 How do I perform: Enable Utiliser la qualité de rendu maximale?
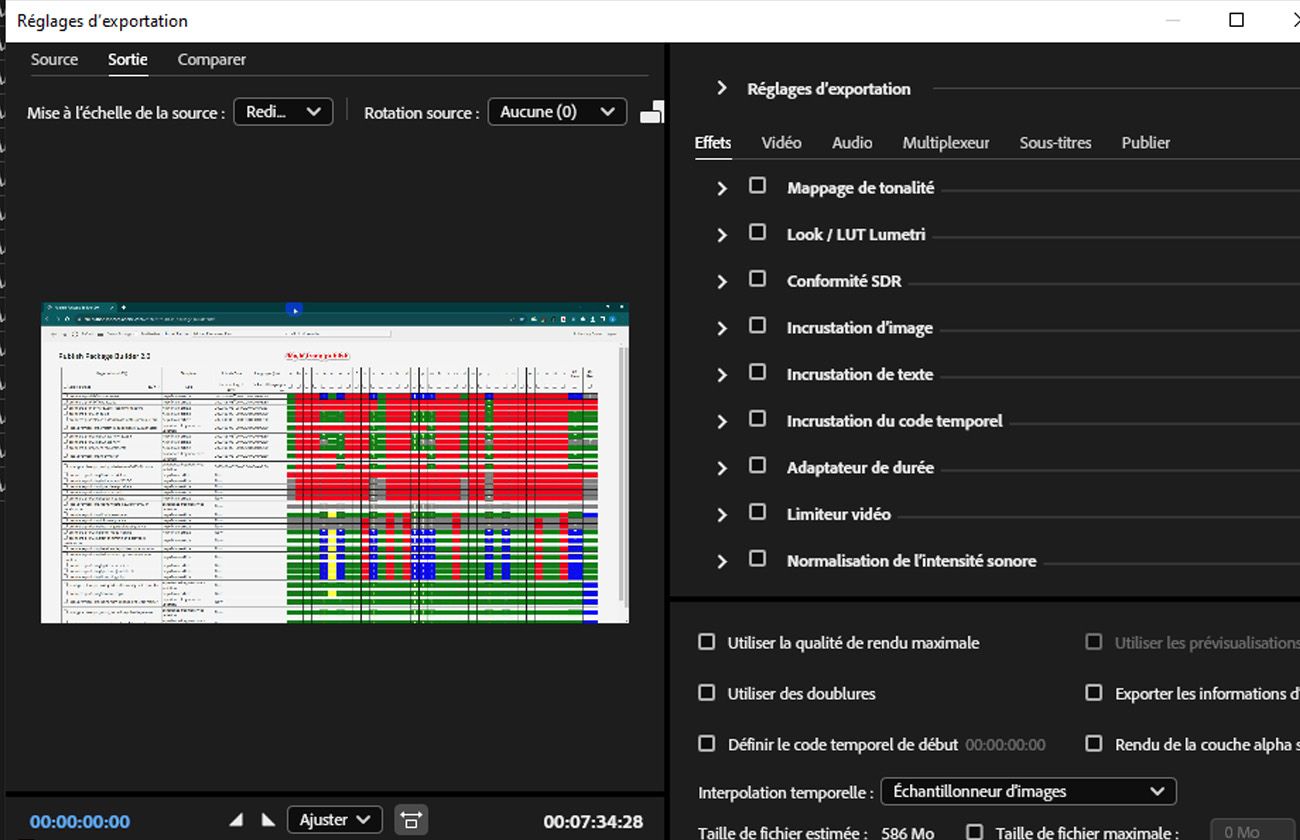pos(706,642)
